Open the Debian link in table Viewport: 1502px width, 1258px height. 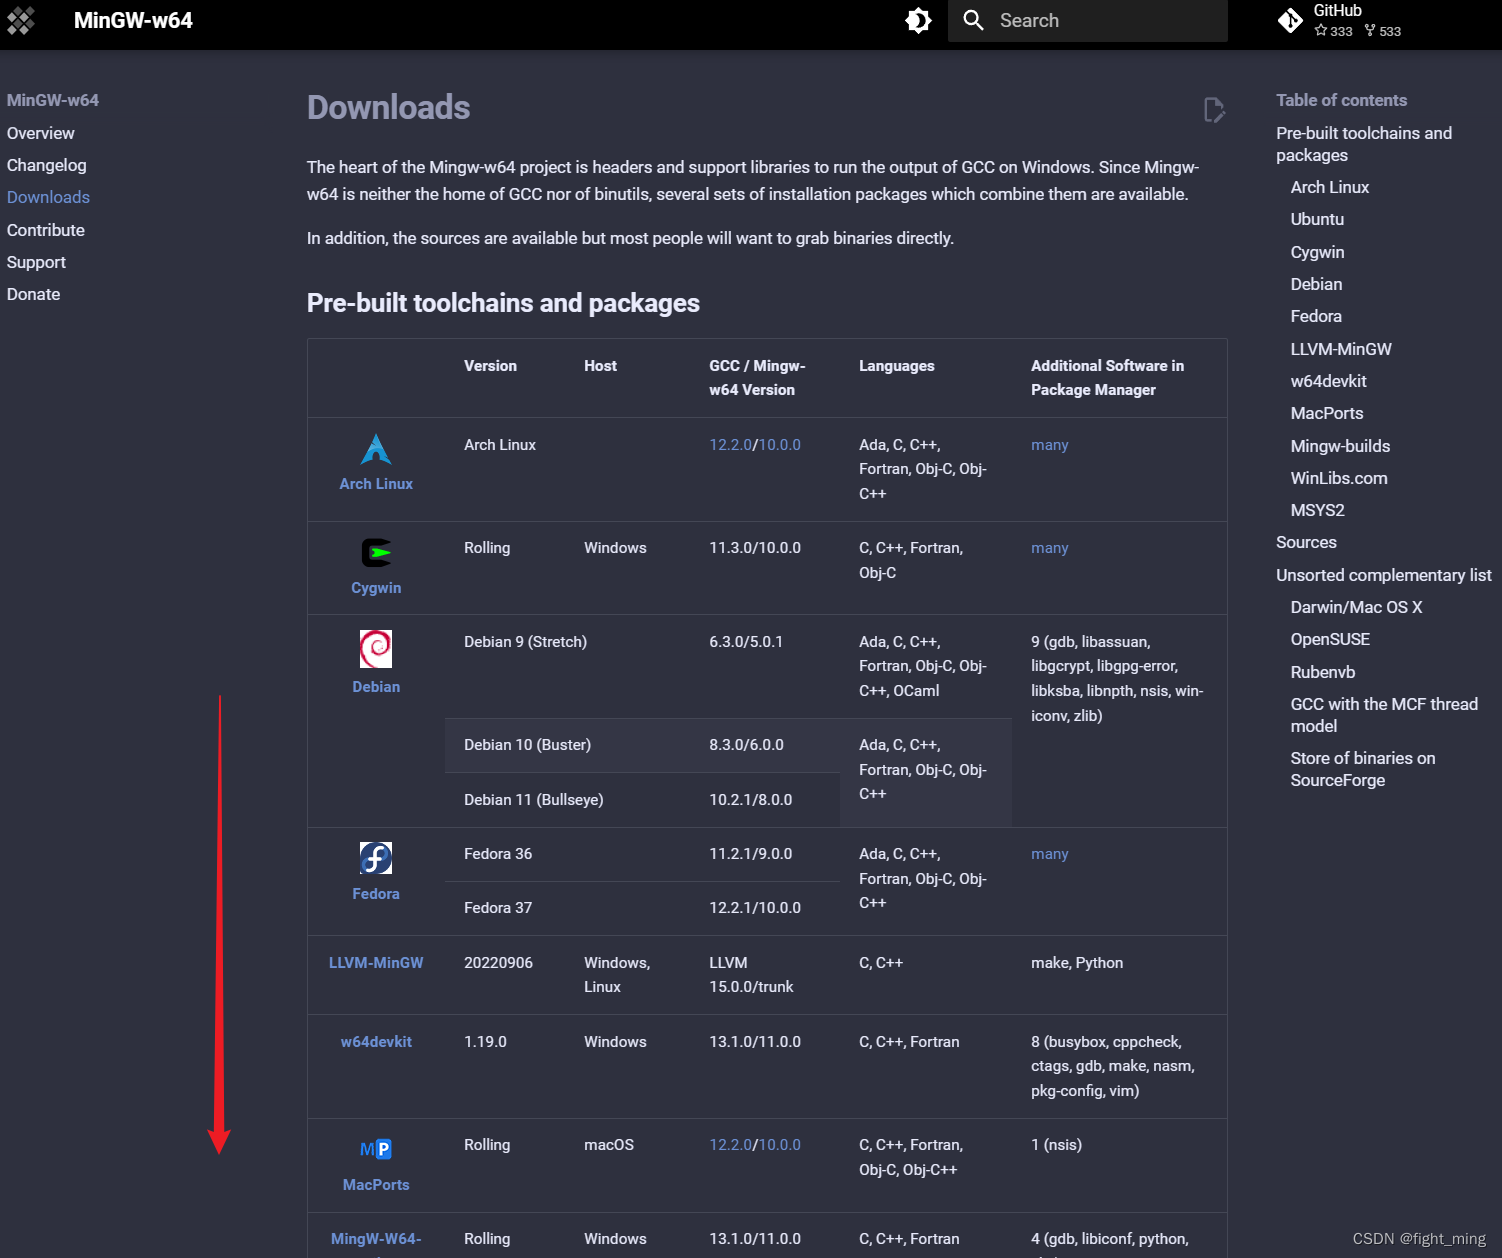[x=376, y=687]
